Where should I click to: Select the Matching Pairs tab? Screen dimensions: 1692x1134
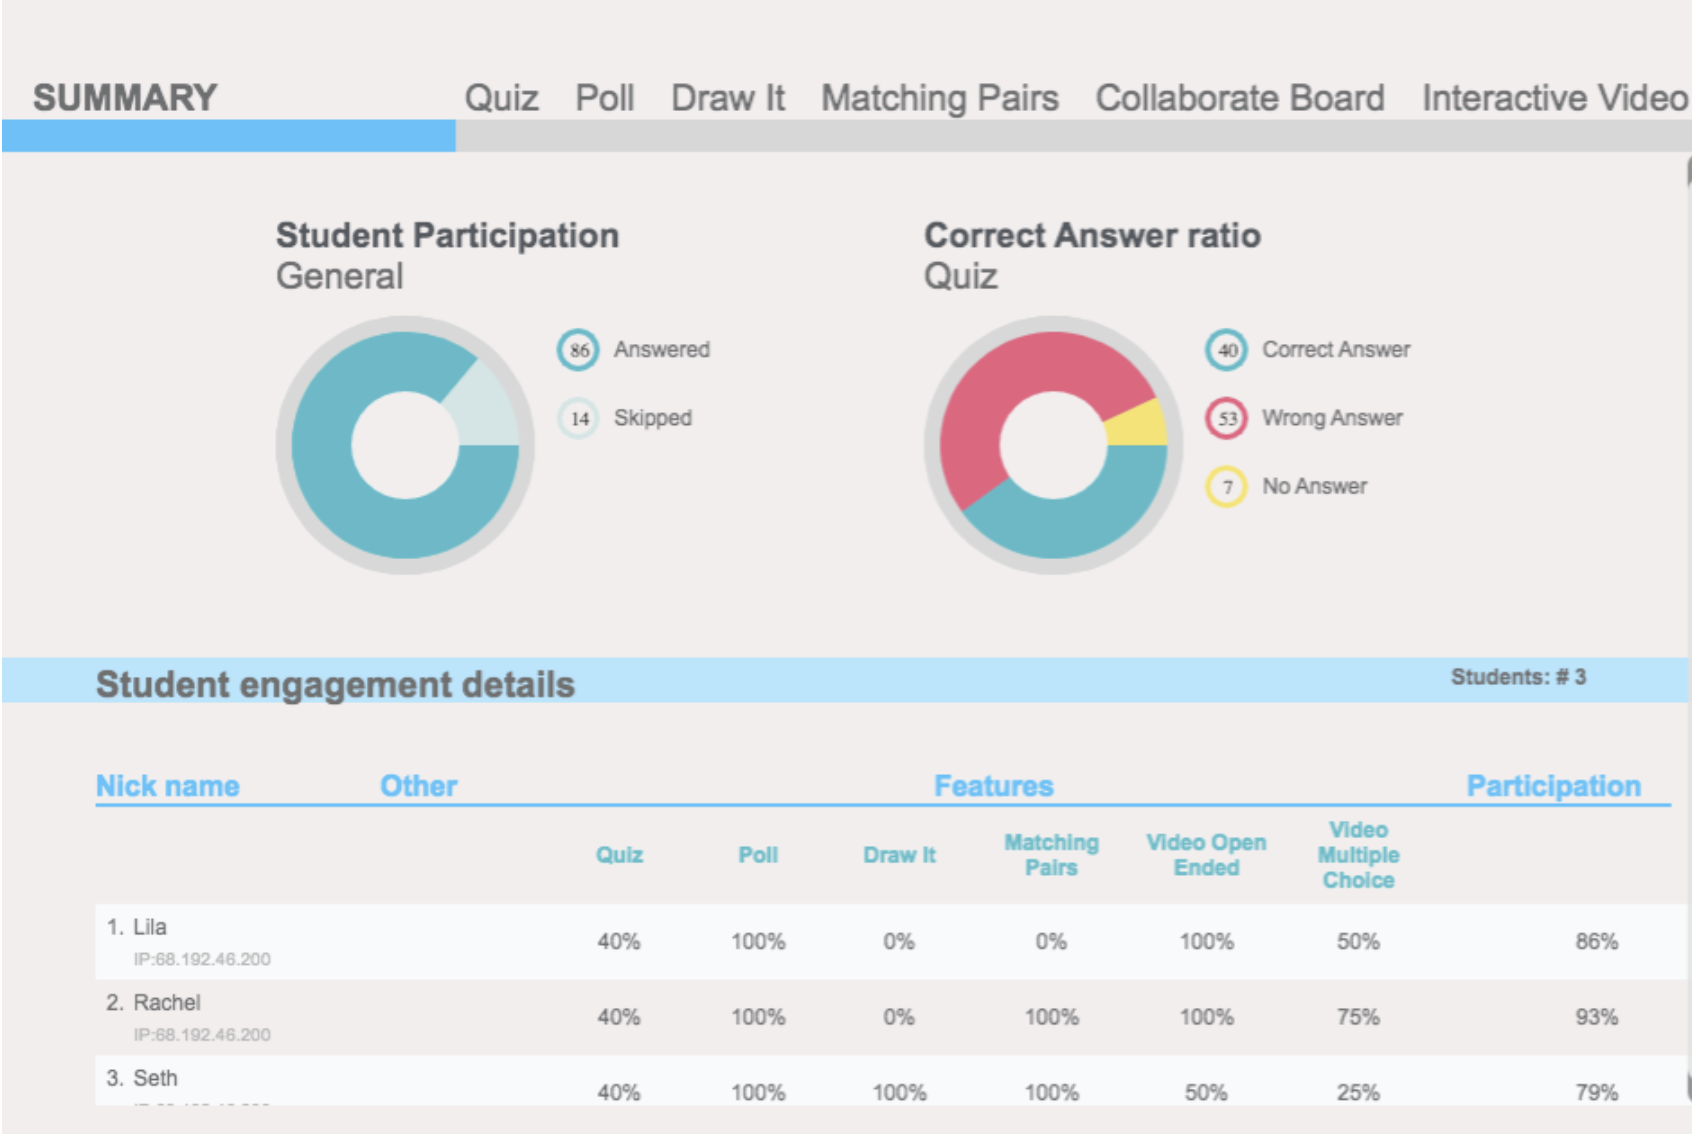tap(939, 98)
